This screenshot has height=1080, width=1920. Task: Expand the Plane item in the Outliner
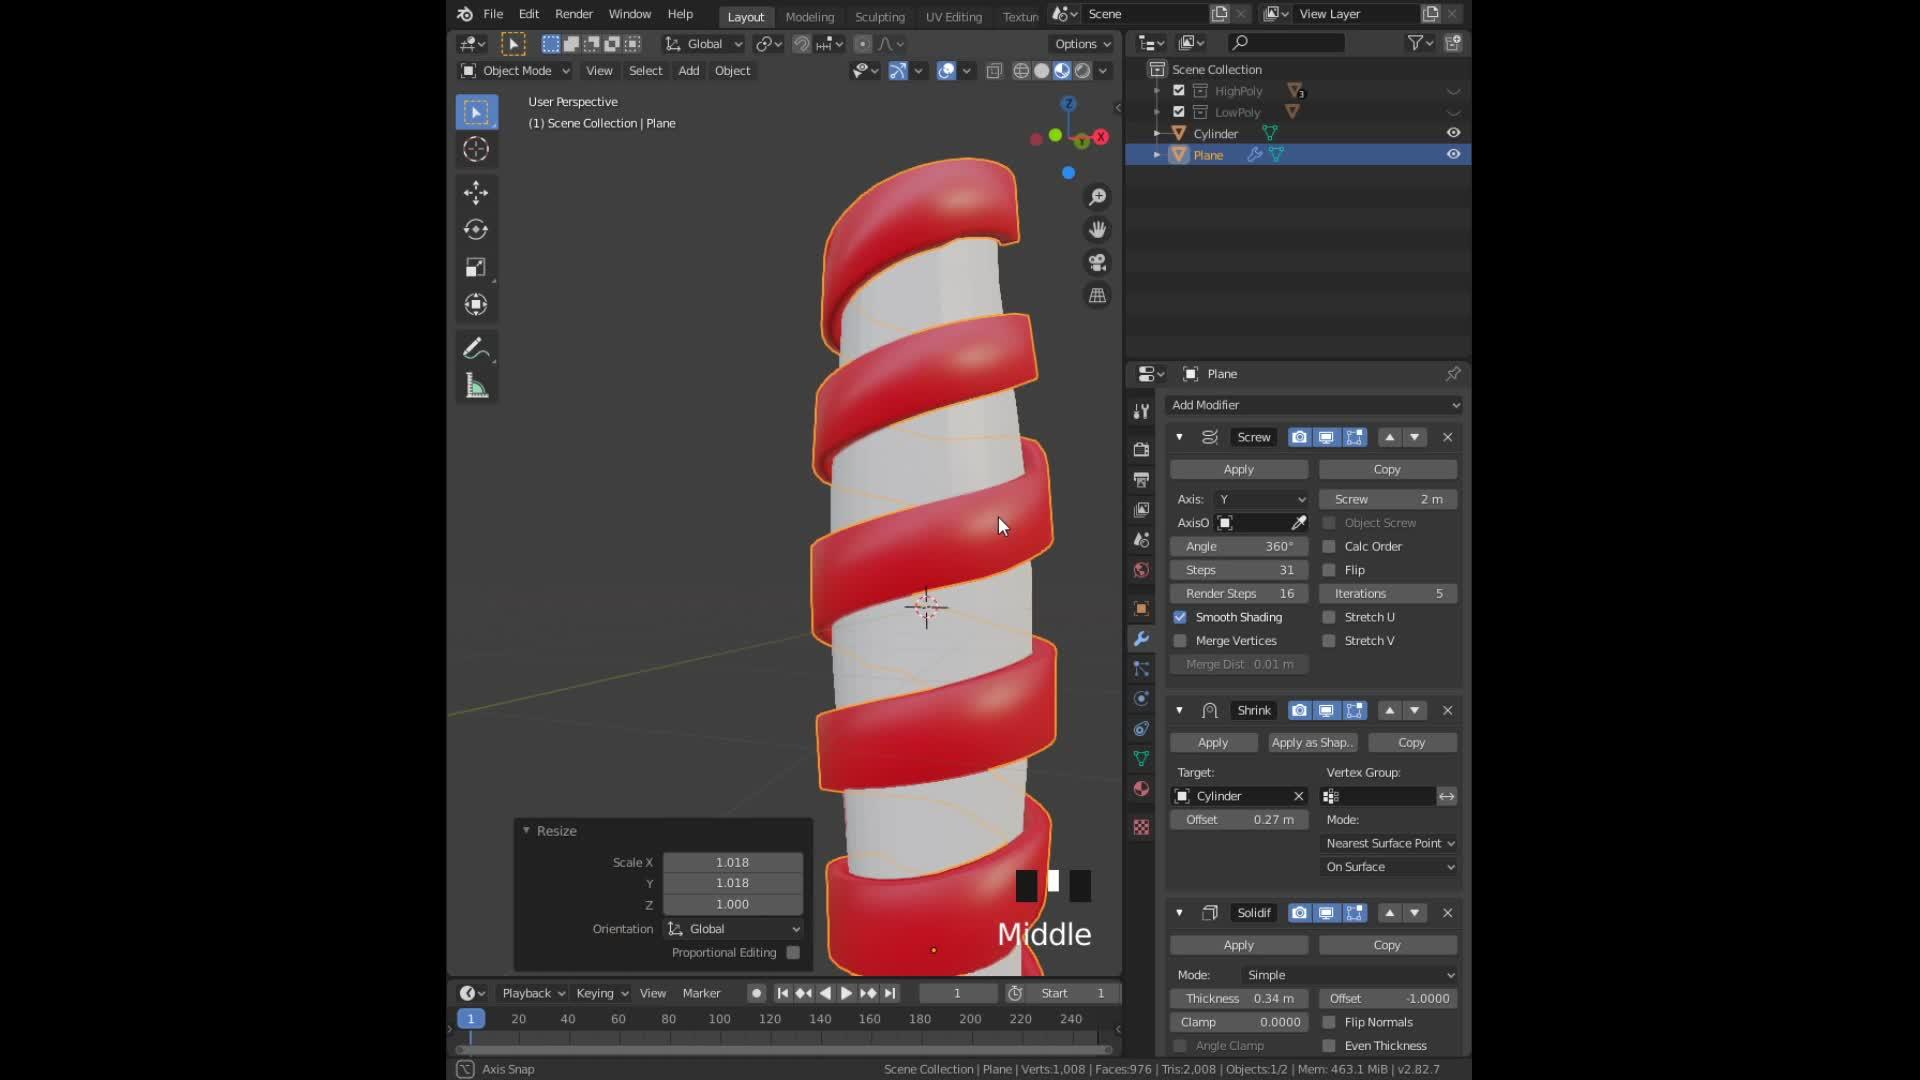(x=1157, y=154)
